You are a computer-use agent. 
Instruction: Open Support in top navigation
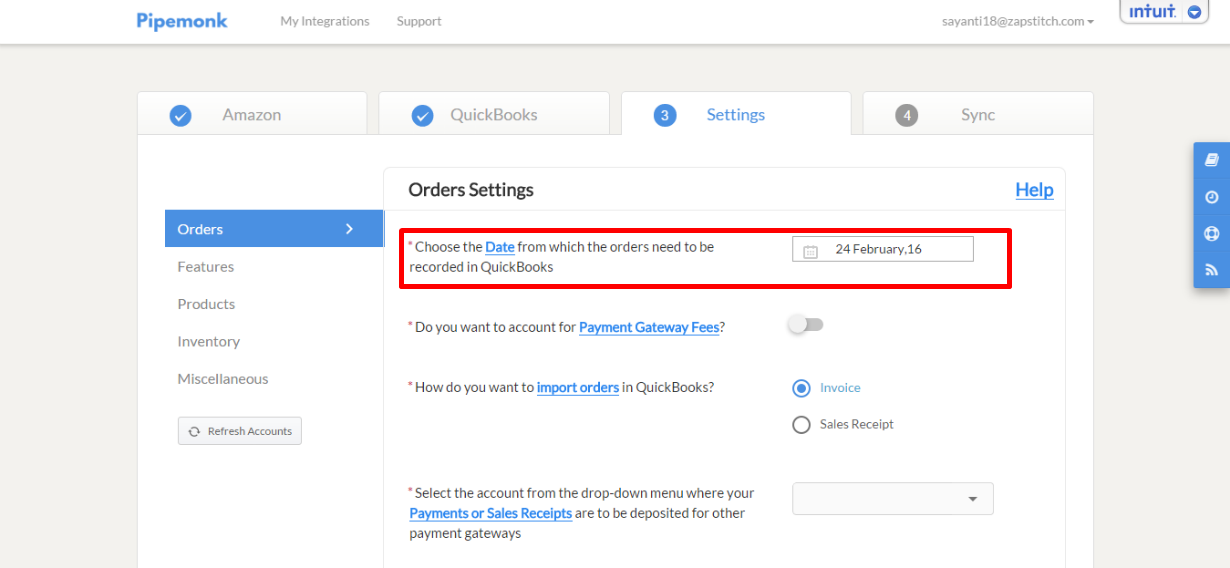419,21
